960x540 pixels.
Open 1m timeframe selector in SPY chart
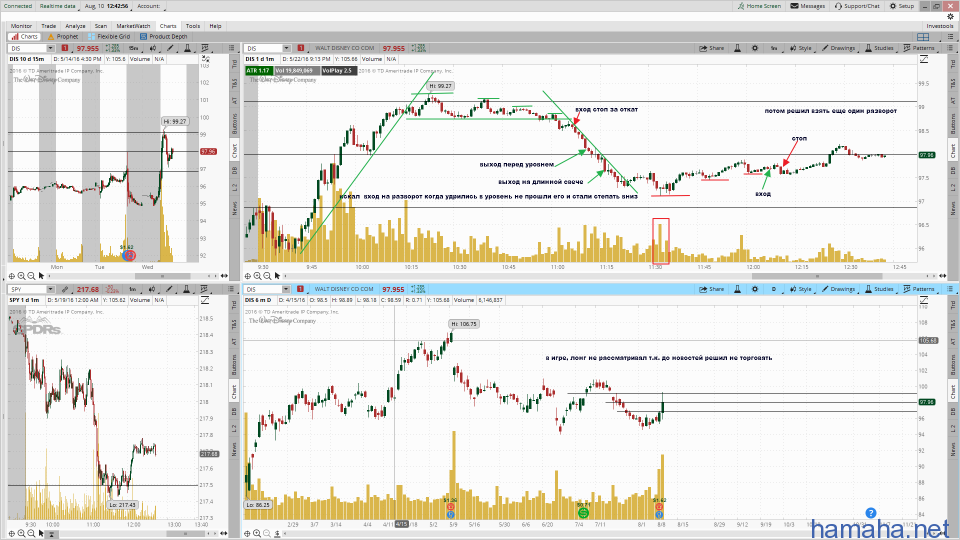(133, 290)
